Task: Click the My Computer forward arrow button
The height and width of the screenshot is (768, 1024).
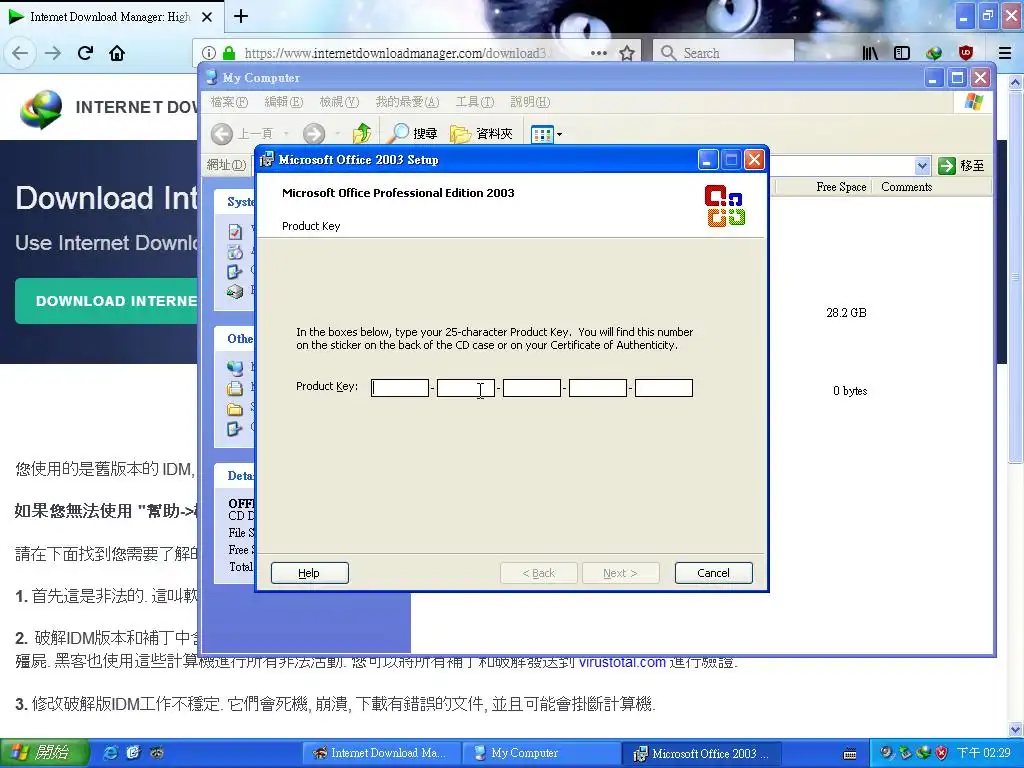Action: coord(313,133)
